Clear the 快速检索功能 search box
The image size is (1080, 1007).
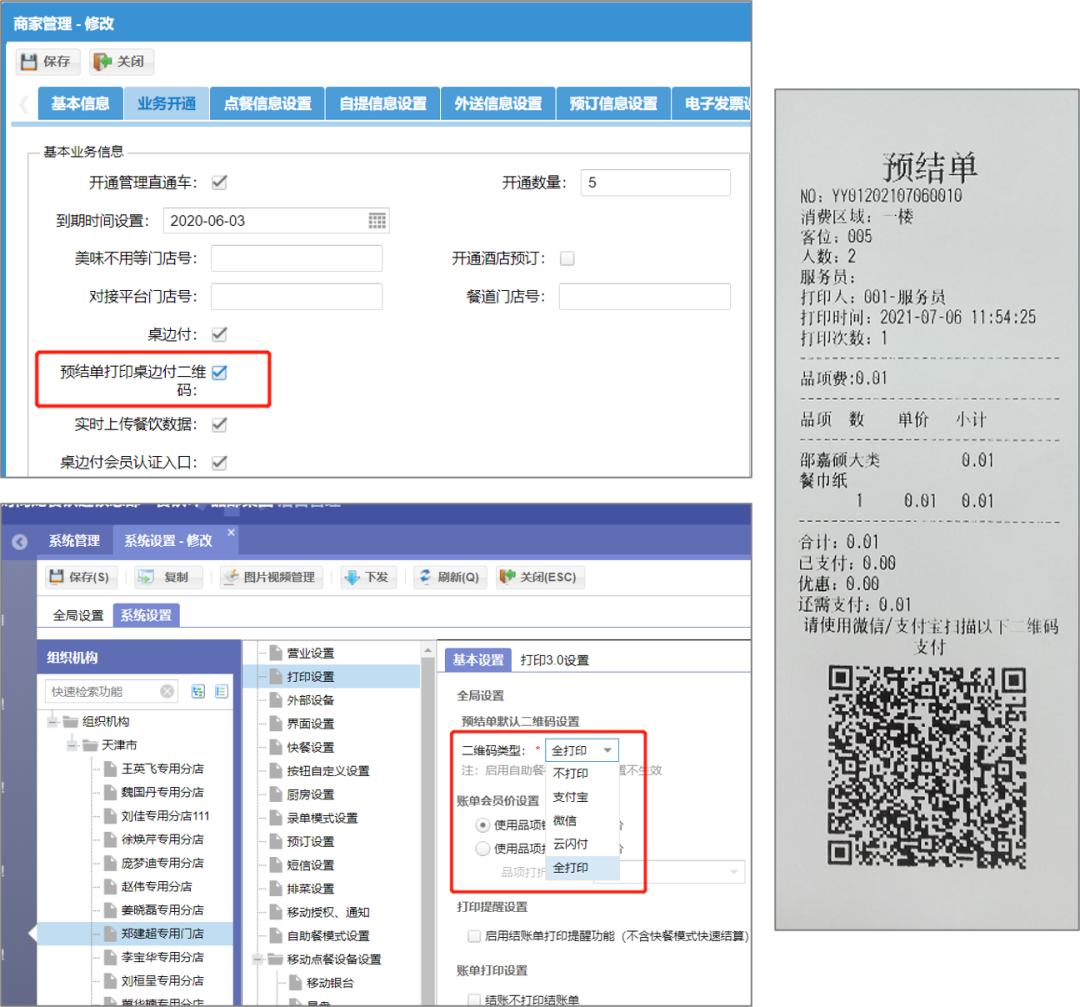[167, 692]
